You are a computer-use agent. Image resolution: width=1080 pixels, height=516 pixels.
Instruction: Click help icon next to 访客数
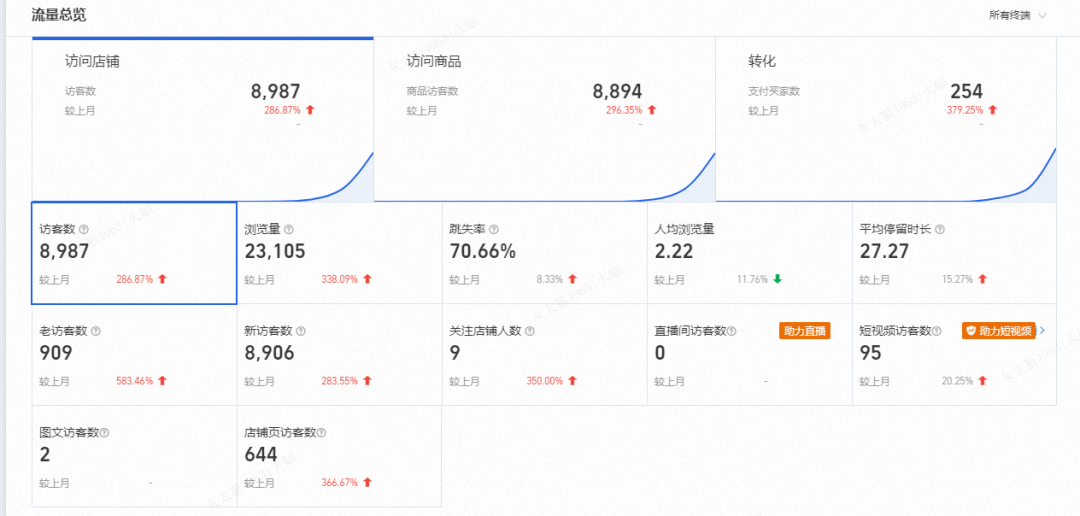click(84, 229)
